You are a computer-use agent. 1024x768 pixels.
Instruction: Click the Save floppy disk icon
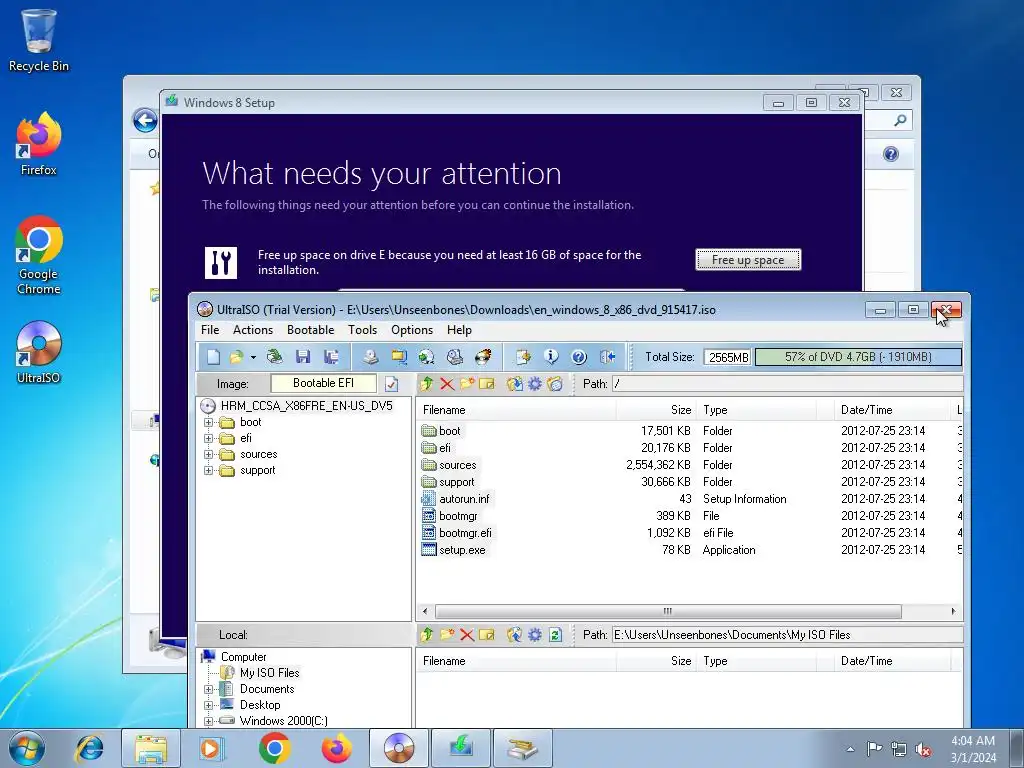click(303, 357)
